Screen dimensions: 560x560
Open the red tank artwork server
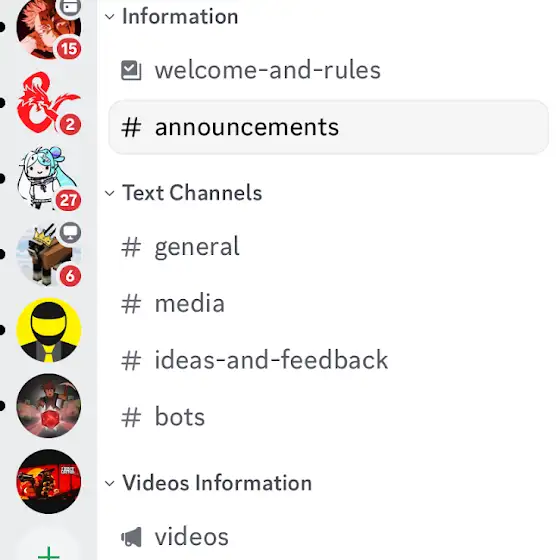pyautogui.click(x=49, y=481)
